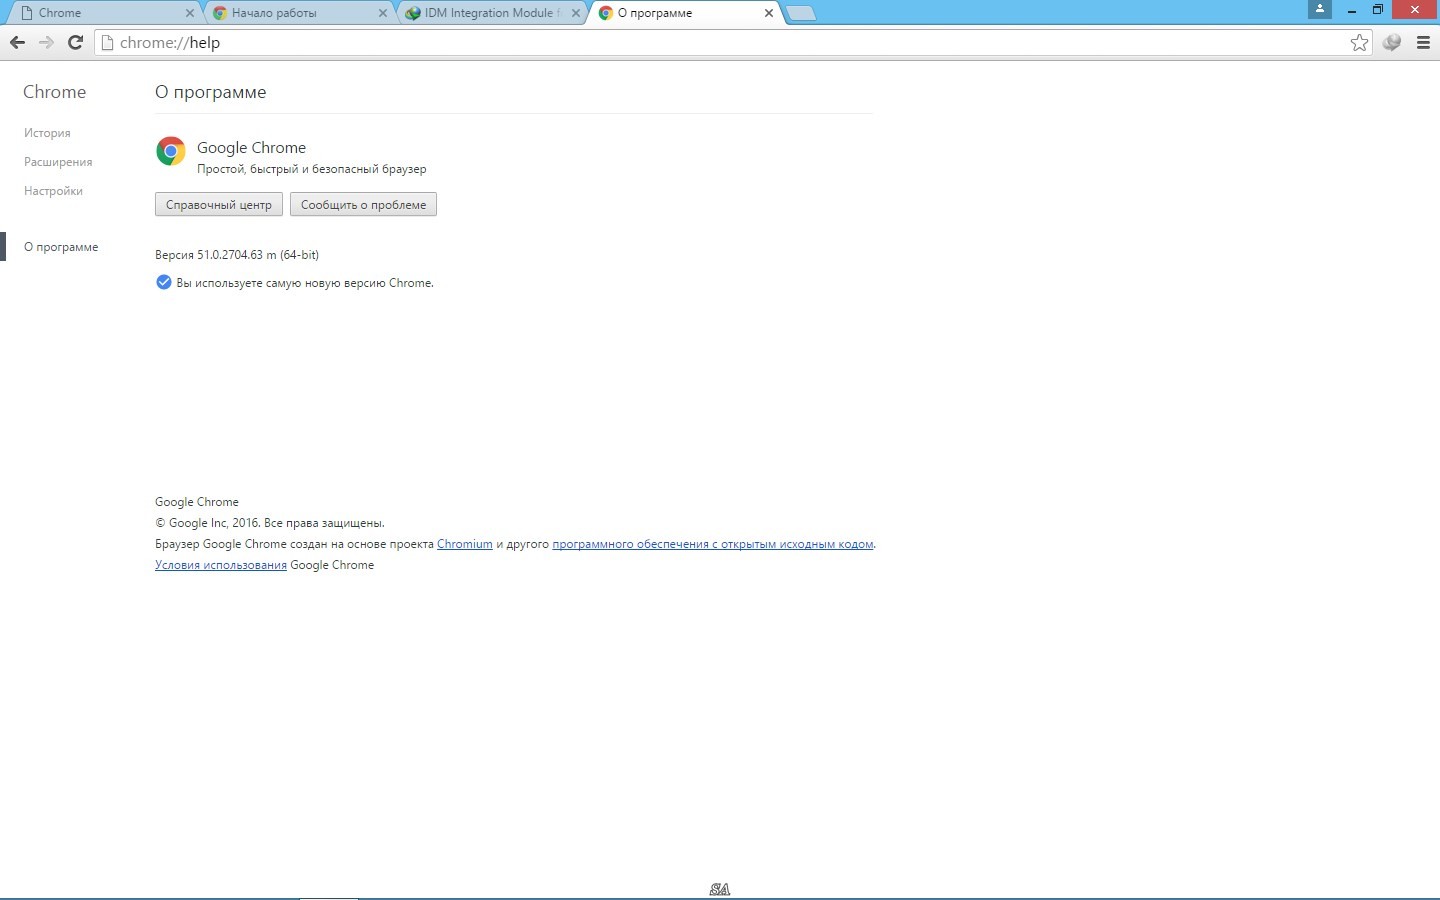Click the new tab button
The width and height of the screenshot is (1440, 900).
click(x=801, y=13)
